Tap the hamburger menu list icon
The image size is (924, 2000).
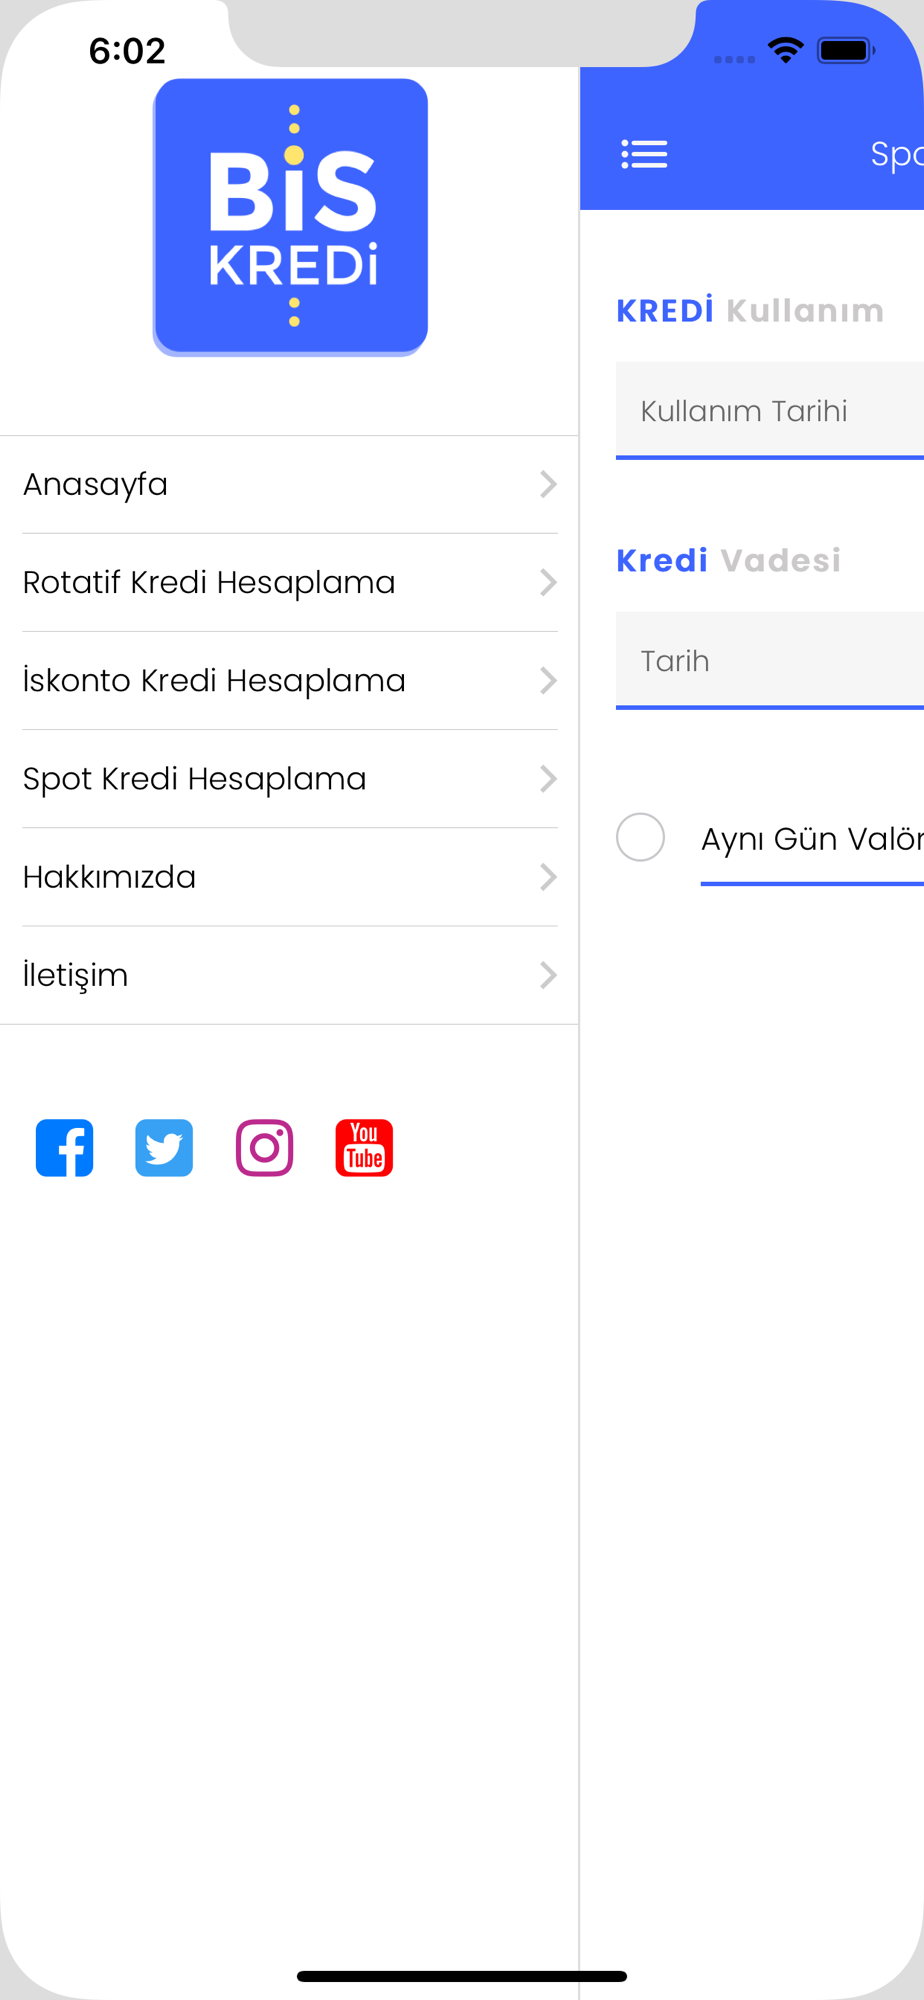(644, 154)
